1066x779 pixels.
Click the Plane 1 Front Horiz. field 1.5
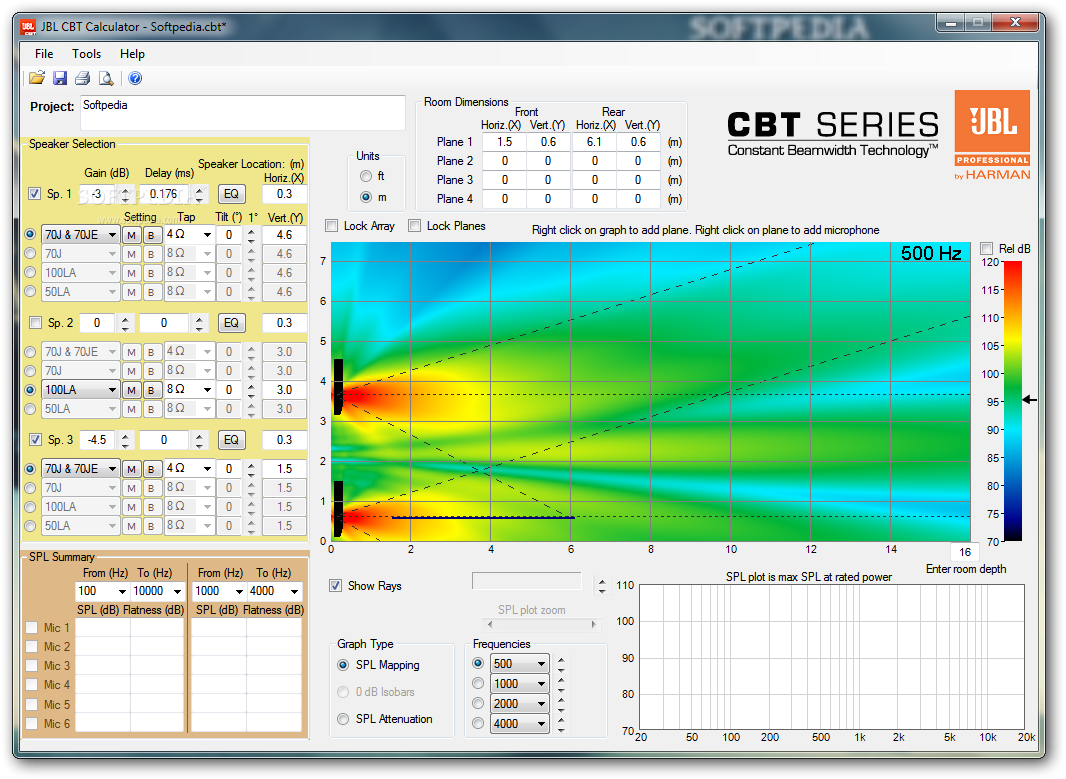pyautogui.click(x=504, y=141)
